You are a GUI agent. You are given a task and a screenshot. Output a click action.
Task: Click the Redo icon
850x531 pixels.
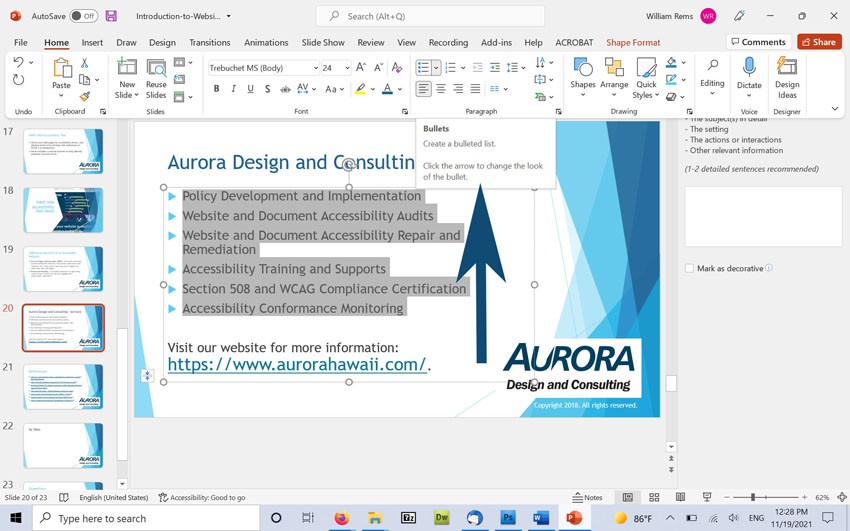coord(18,80)
